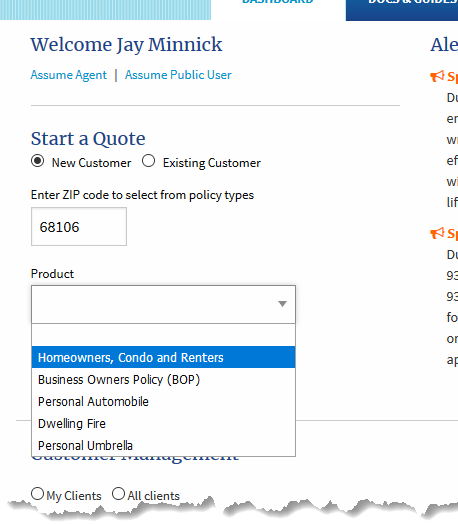
Task: Select the New Customer radio button
Action: 37,161
